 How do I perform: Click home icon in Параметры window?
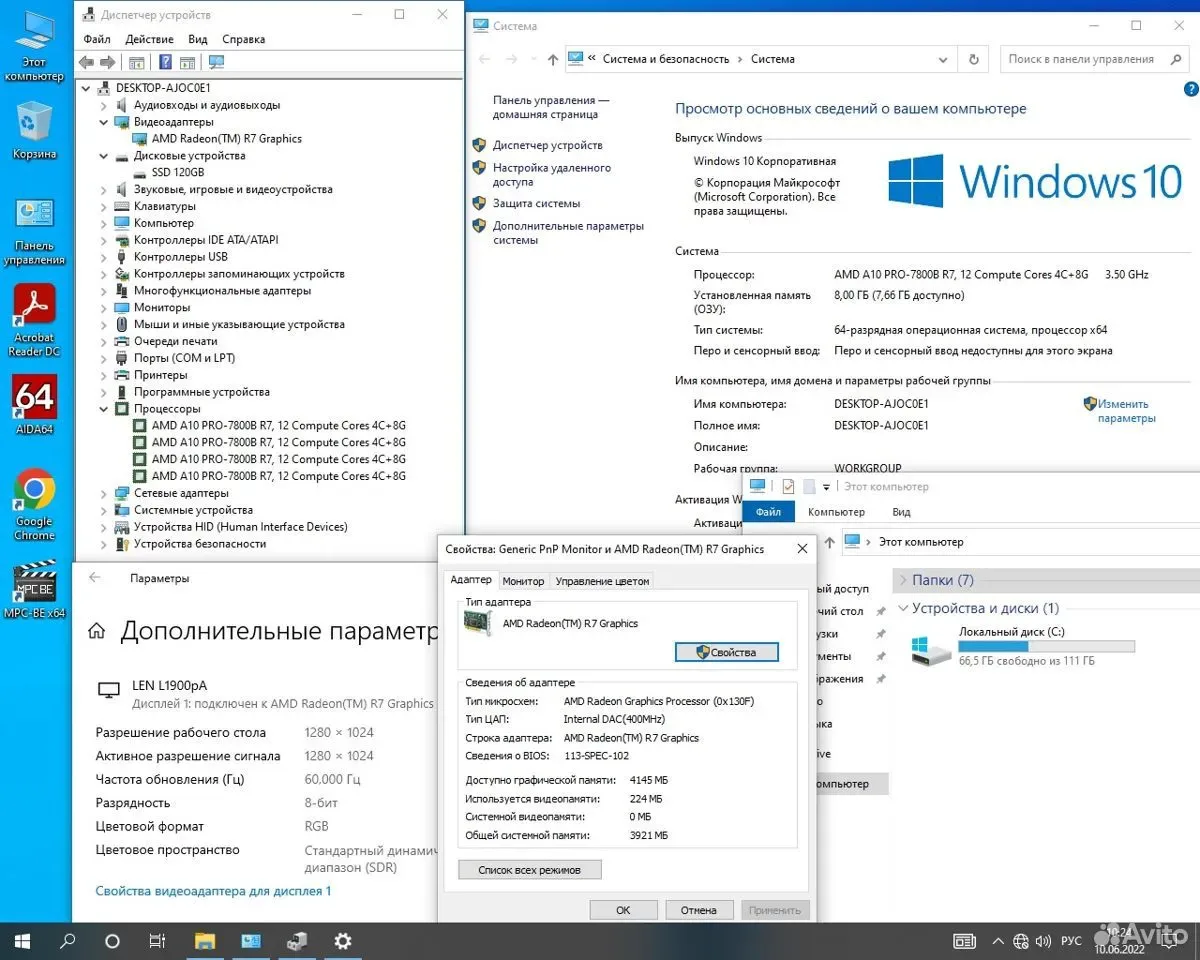(x=97, y=632)
